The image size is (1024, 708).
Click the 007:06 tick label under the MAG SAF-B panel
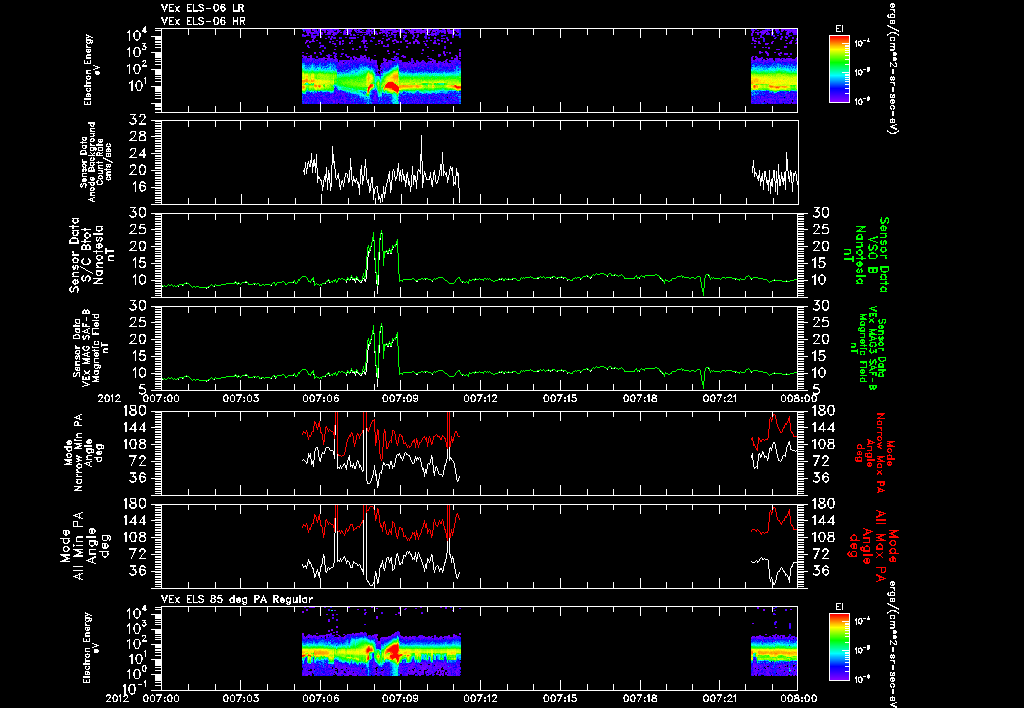321,398
